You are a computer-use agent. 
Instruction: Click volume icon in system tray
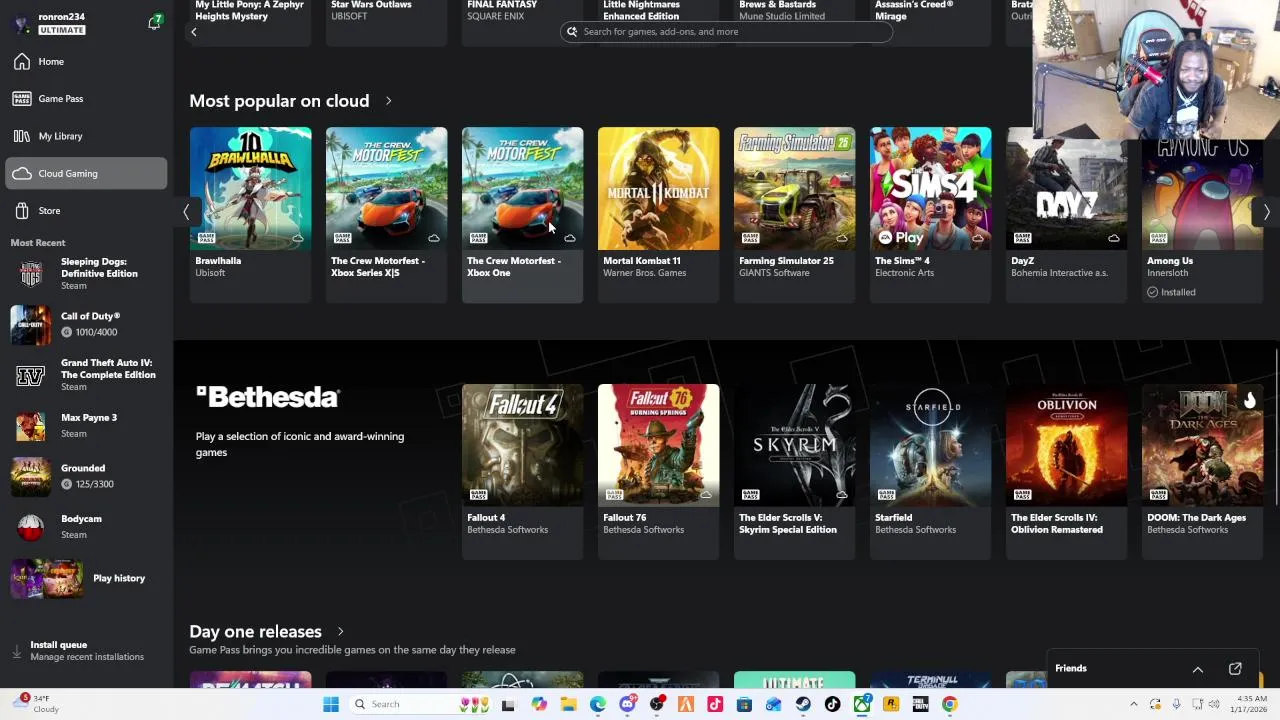tap(1214, 704)
